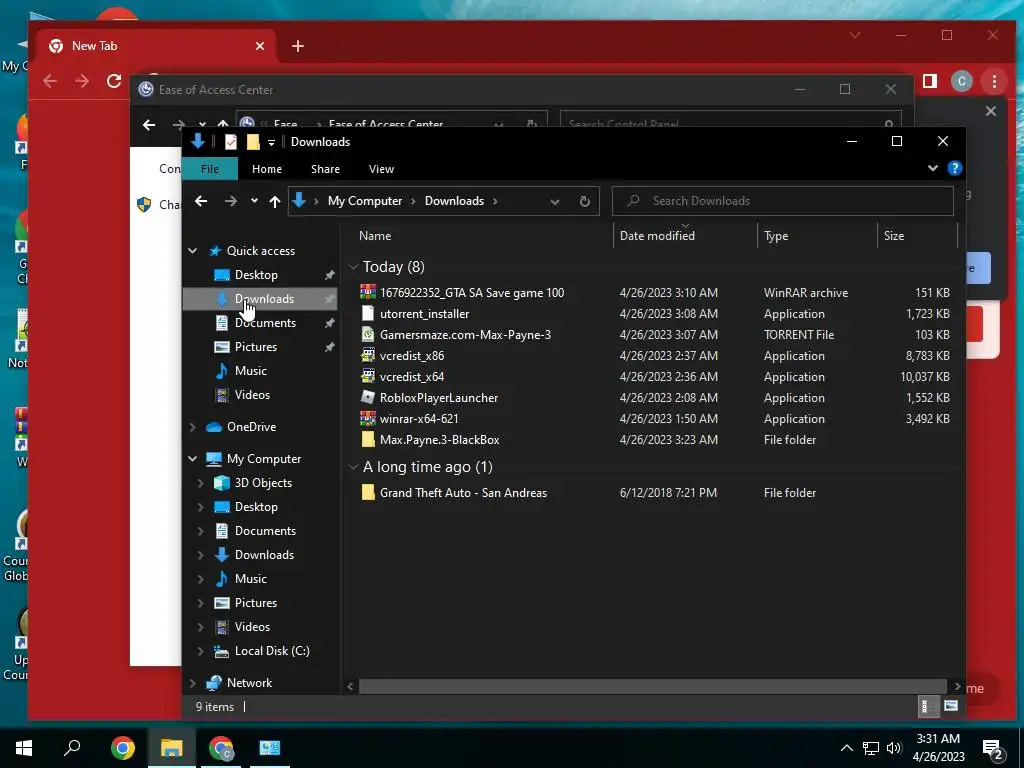Screen dimensions: 1024x768
Task: Click the winrar-x64-621 icon
Action: click(368, 418)
